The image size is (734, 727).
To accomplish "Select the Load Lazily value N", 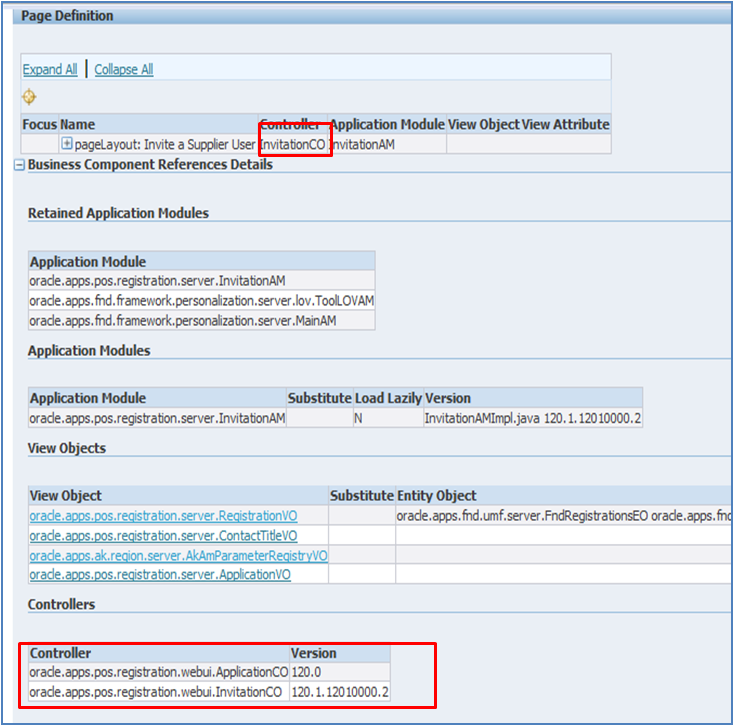I will [388, 418].
